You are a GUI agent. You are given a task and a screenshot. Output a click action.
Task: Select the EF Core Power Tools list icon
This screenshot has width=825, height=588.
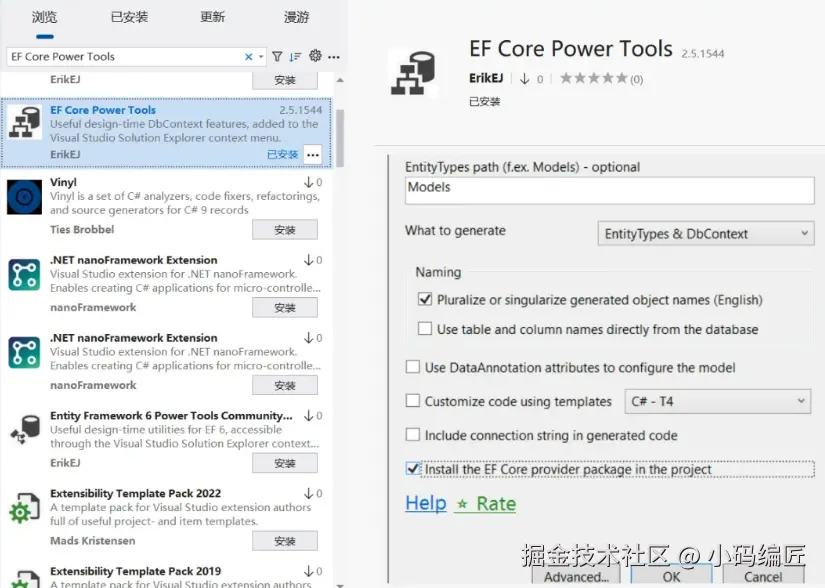click(24, 123)
